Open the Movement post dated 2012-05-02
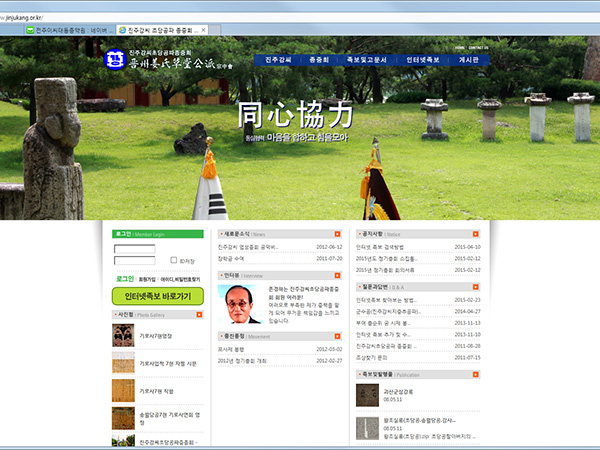The image size is (600, 450). (x=231, y=349)
